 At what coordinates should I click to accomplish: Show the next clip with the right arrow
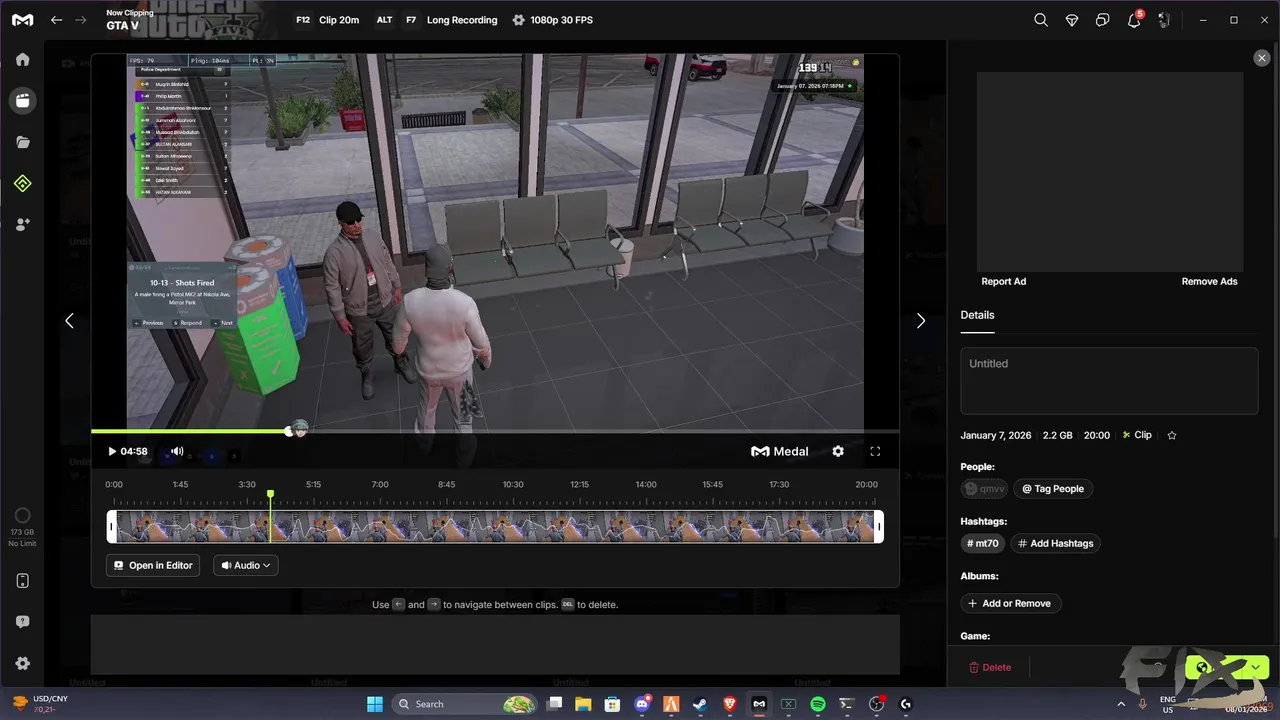pos(921,321)
